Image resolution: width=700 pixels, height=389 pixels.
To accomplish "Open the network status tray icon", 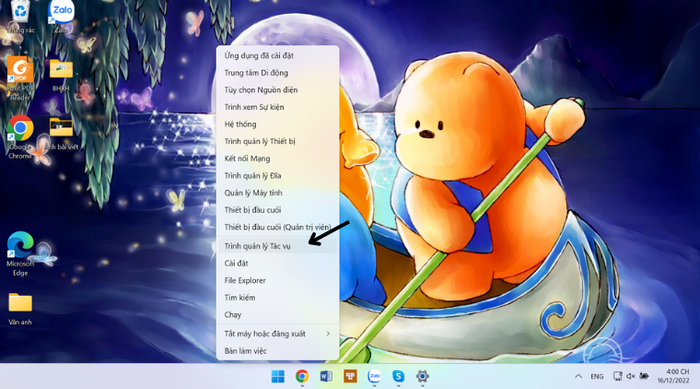I will tap(617, 376).
